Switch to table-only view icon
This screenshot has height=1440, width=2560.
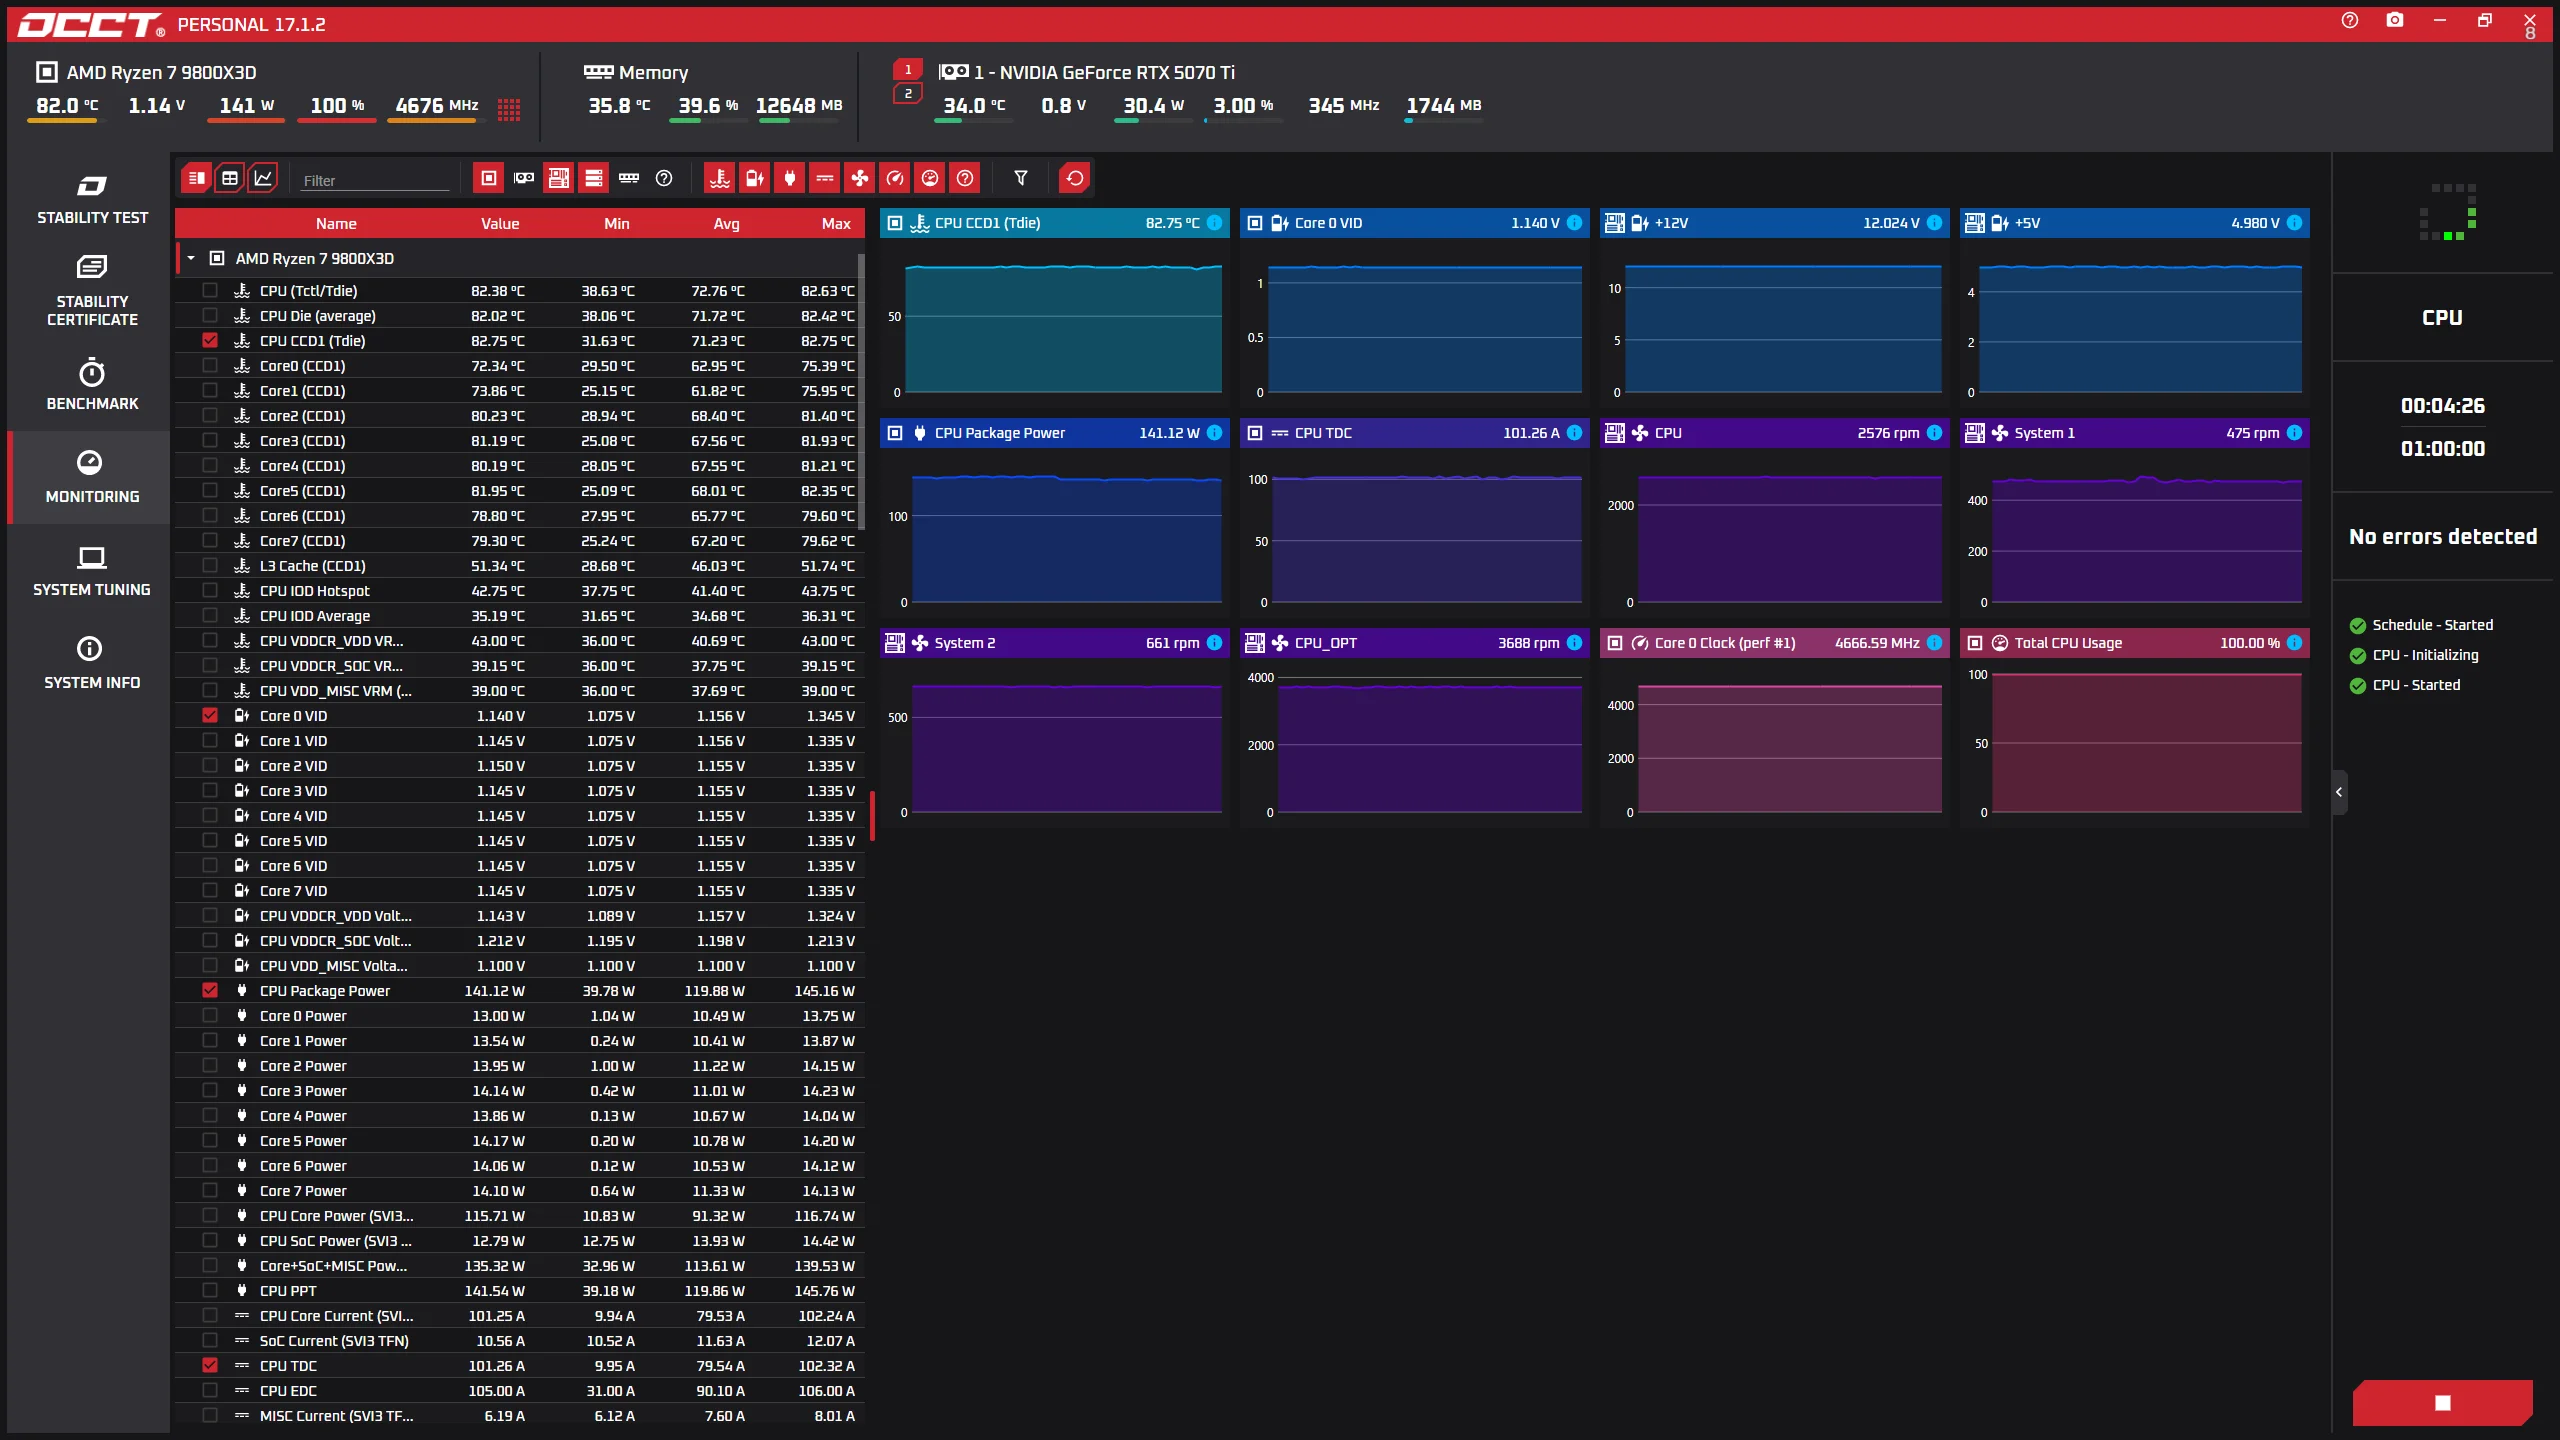pos(230,178)
